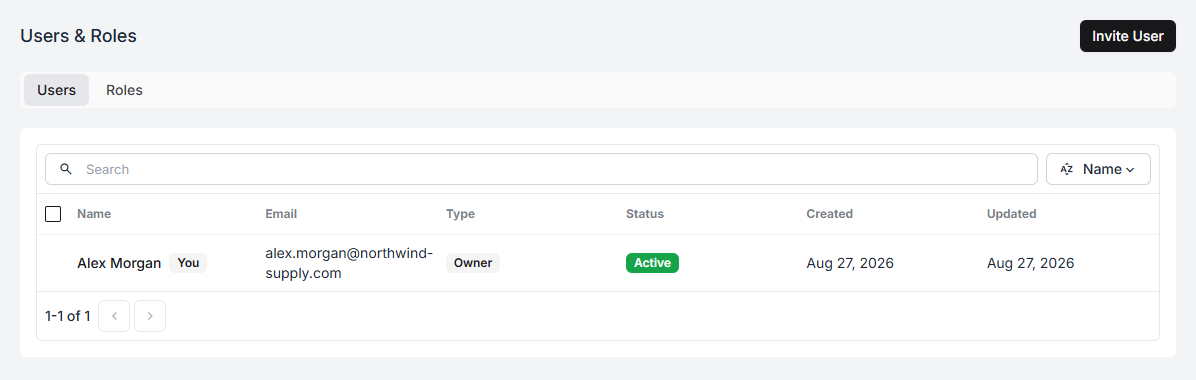Click the Updated date Aug 27, 2026
The height and width of the screenshot is (380, 1196).
(x=1030, y=263)
